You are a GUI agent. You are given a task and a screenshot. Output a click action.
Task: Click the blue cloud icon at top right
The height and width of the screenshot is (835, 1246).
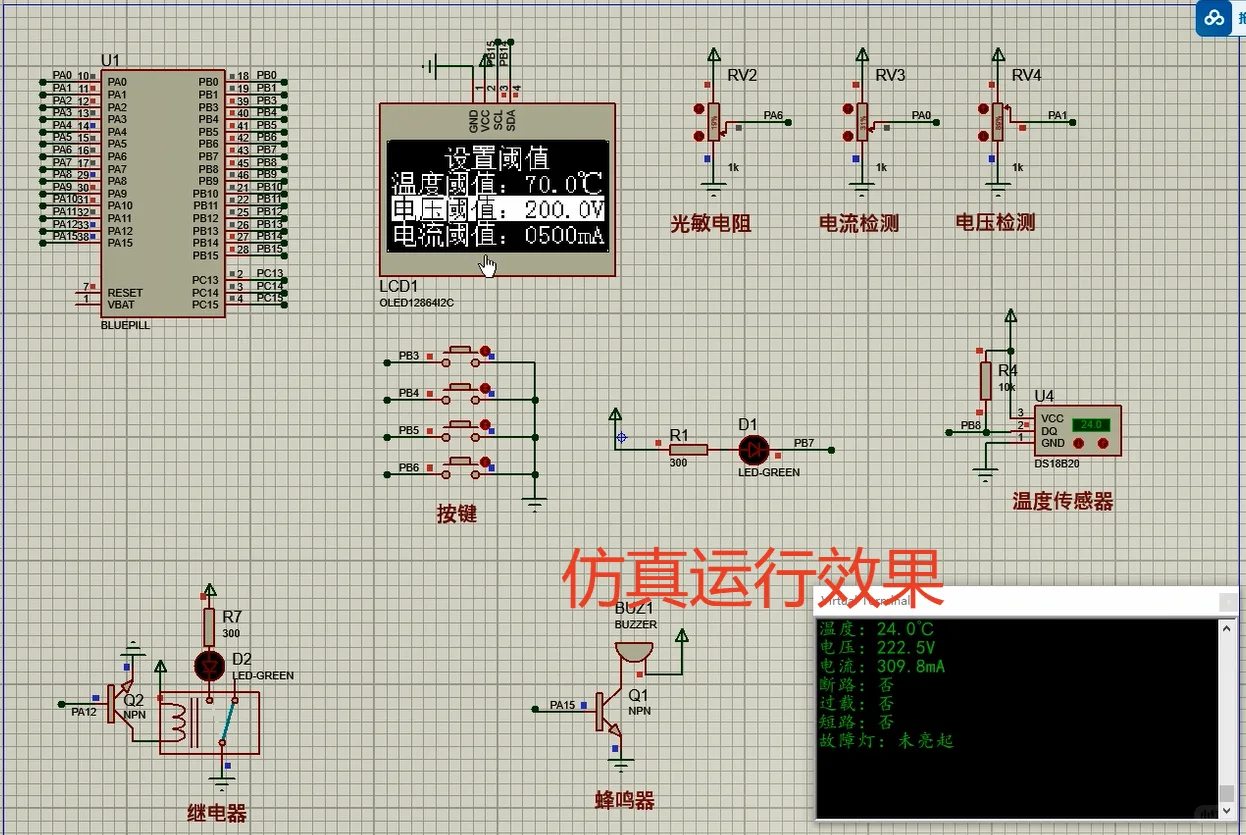click(x=1214, y=18)
